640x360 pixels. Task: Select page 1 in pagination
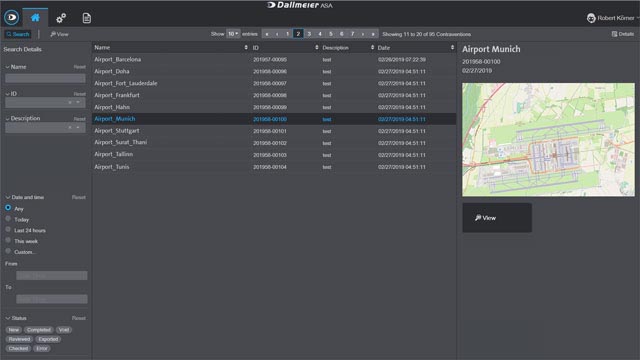tap(287, 34)
